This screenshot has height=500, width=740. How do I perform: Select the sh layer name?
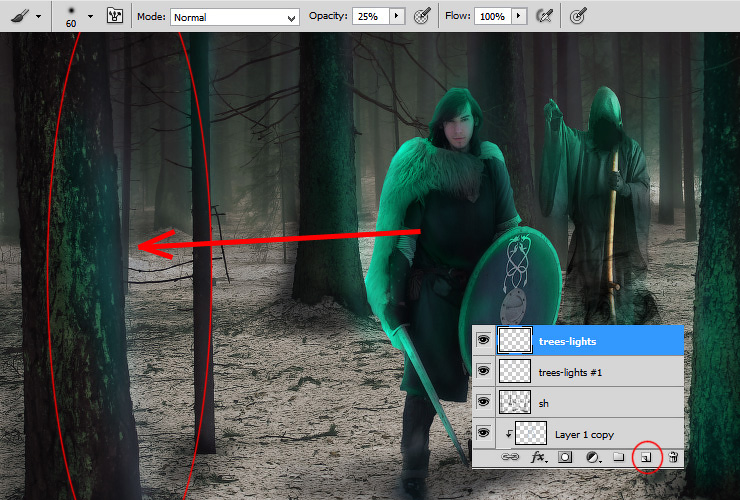tap(544, 404)
